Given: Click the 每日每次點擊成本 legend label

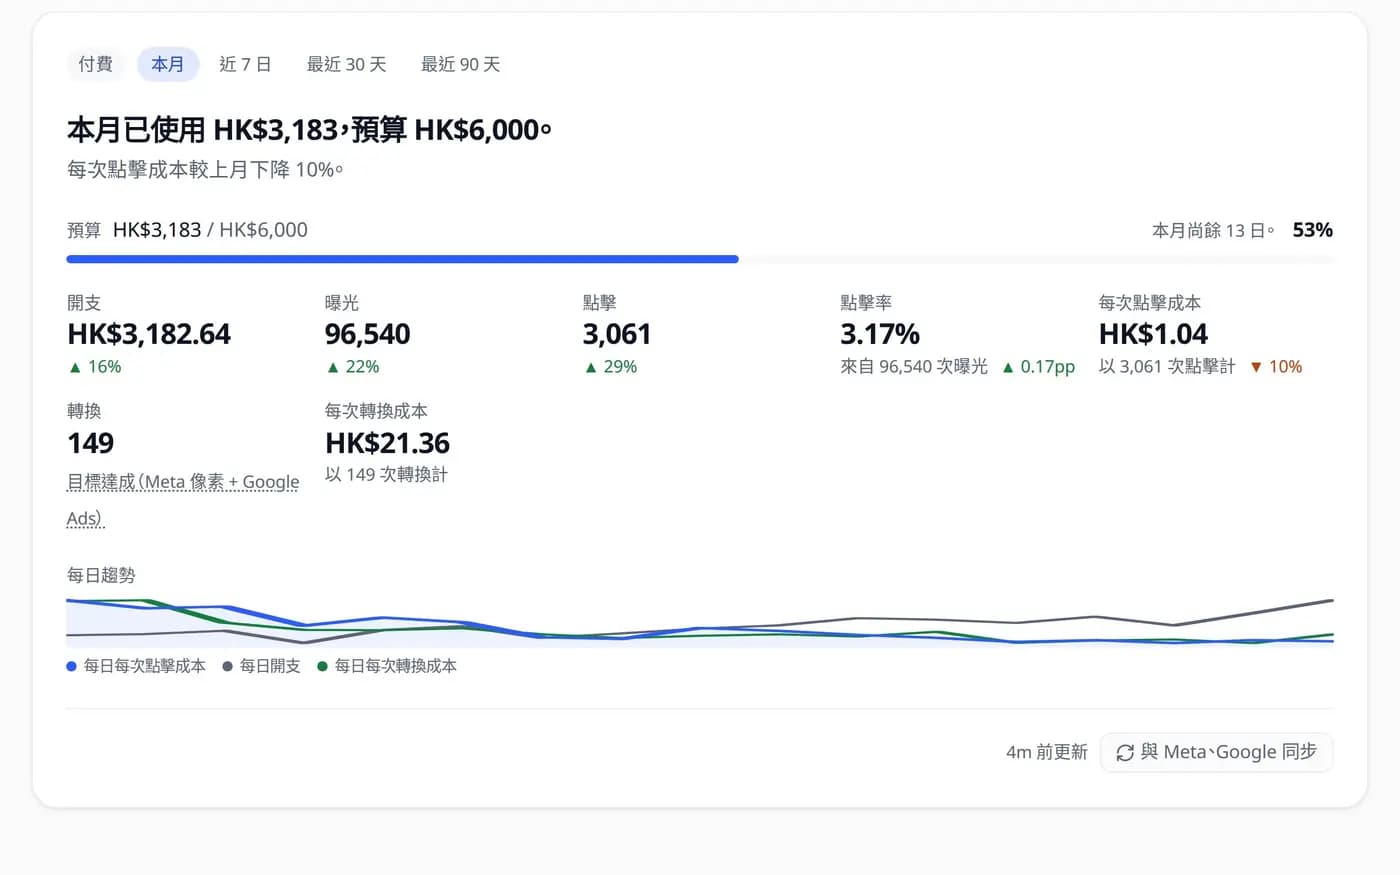Looking at the screenshot, I should point(145,666).
